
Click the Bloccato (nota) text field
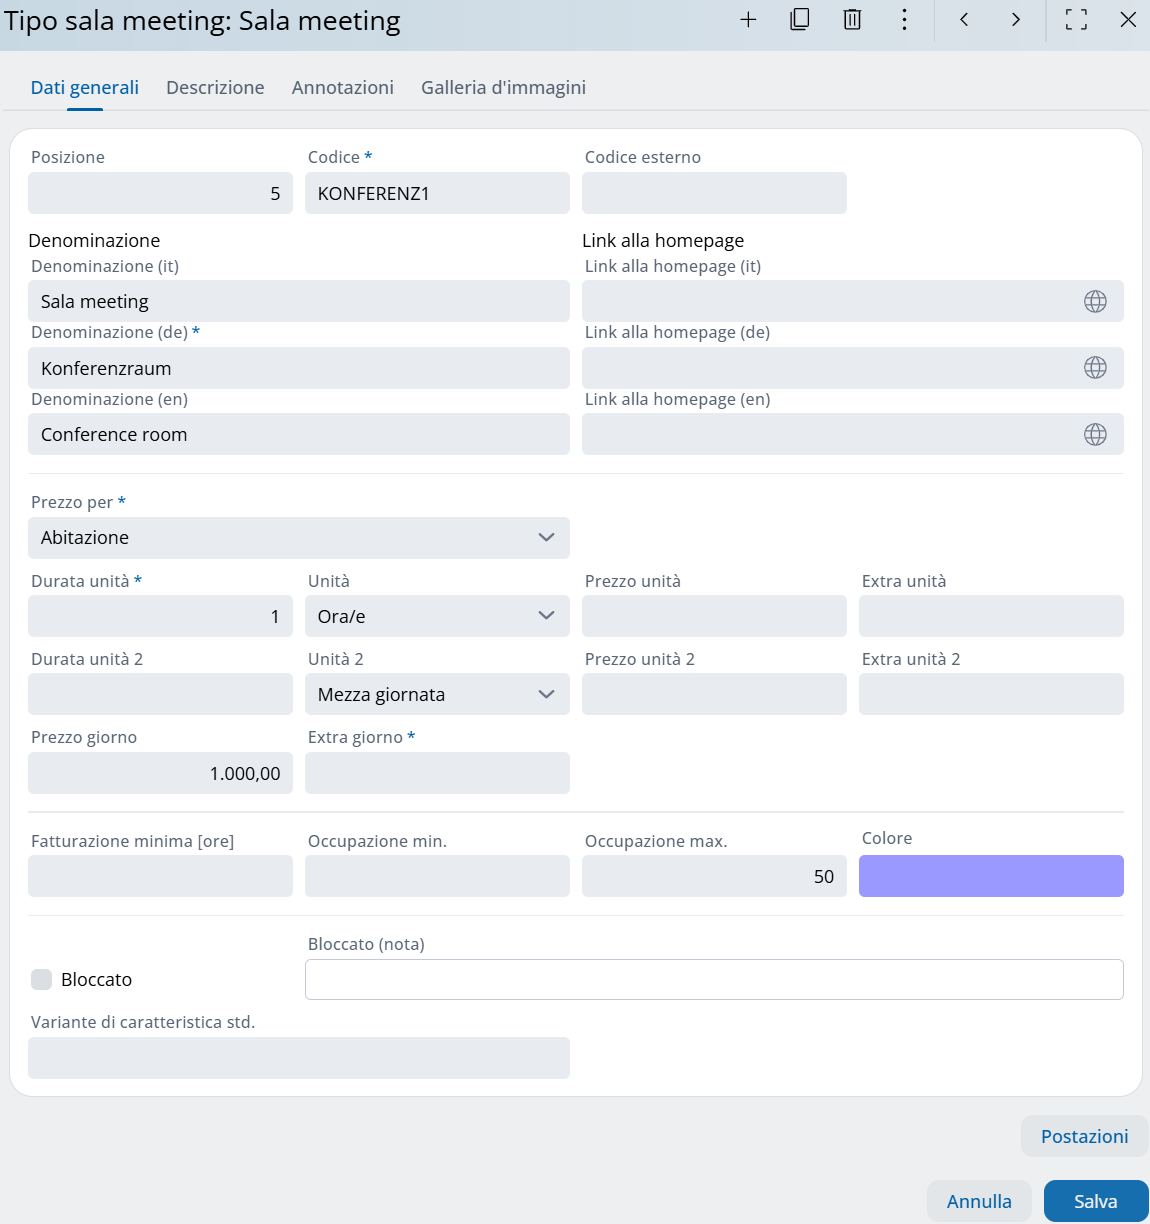coord(713,980)
